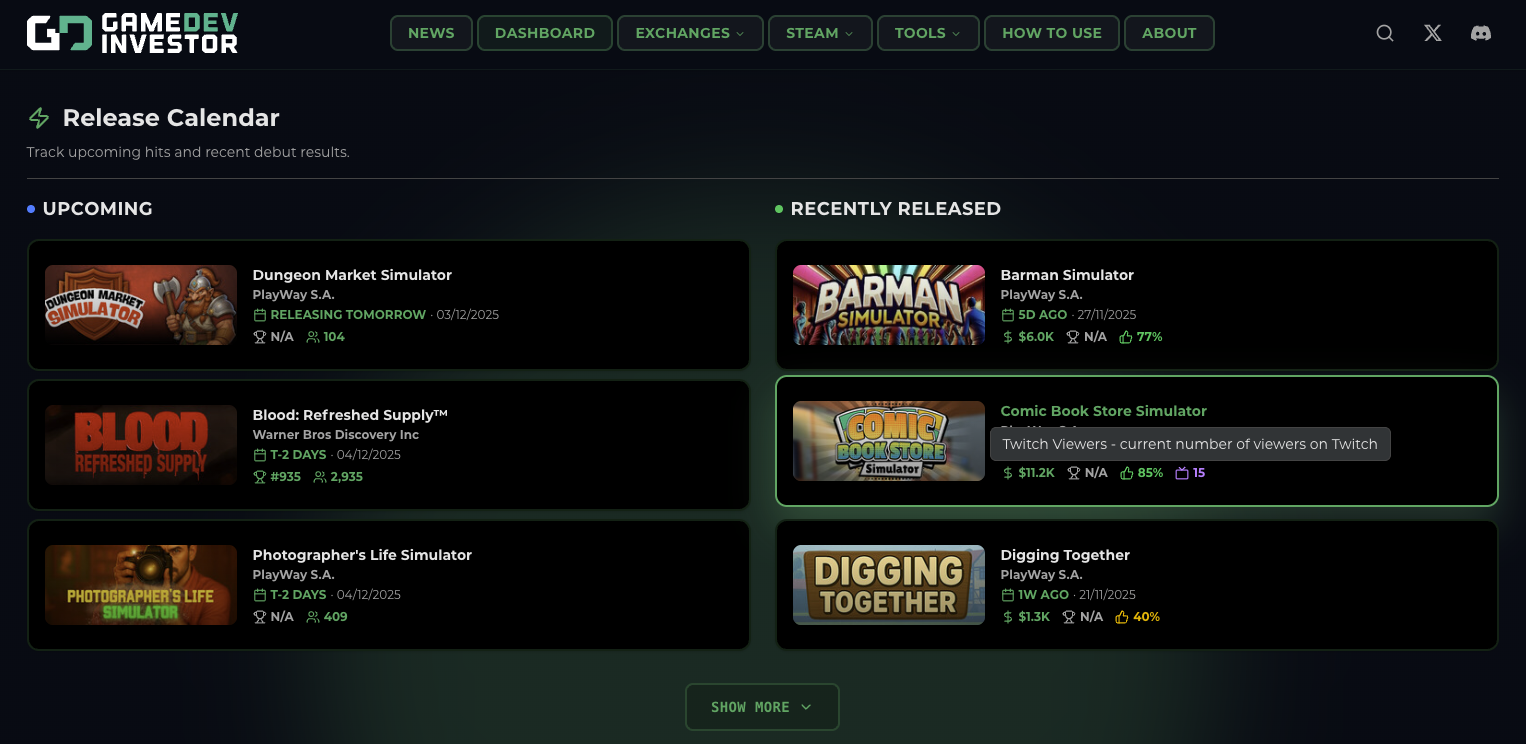The height and width of the screenshot is (744, 1526).
Task: Expand the EXCHANGES dropdown menu
Action: click(690, 32)
